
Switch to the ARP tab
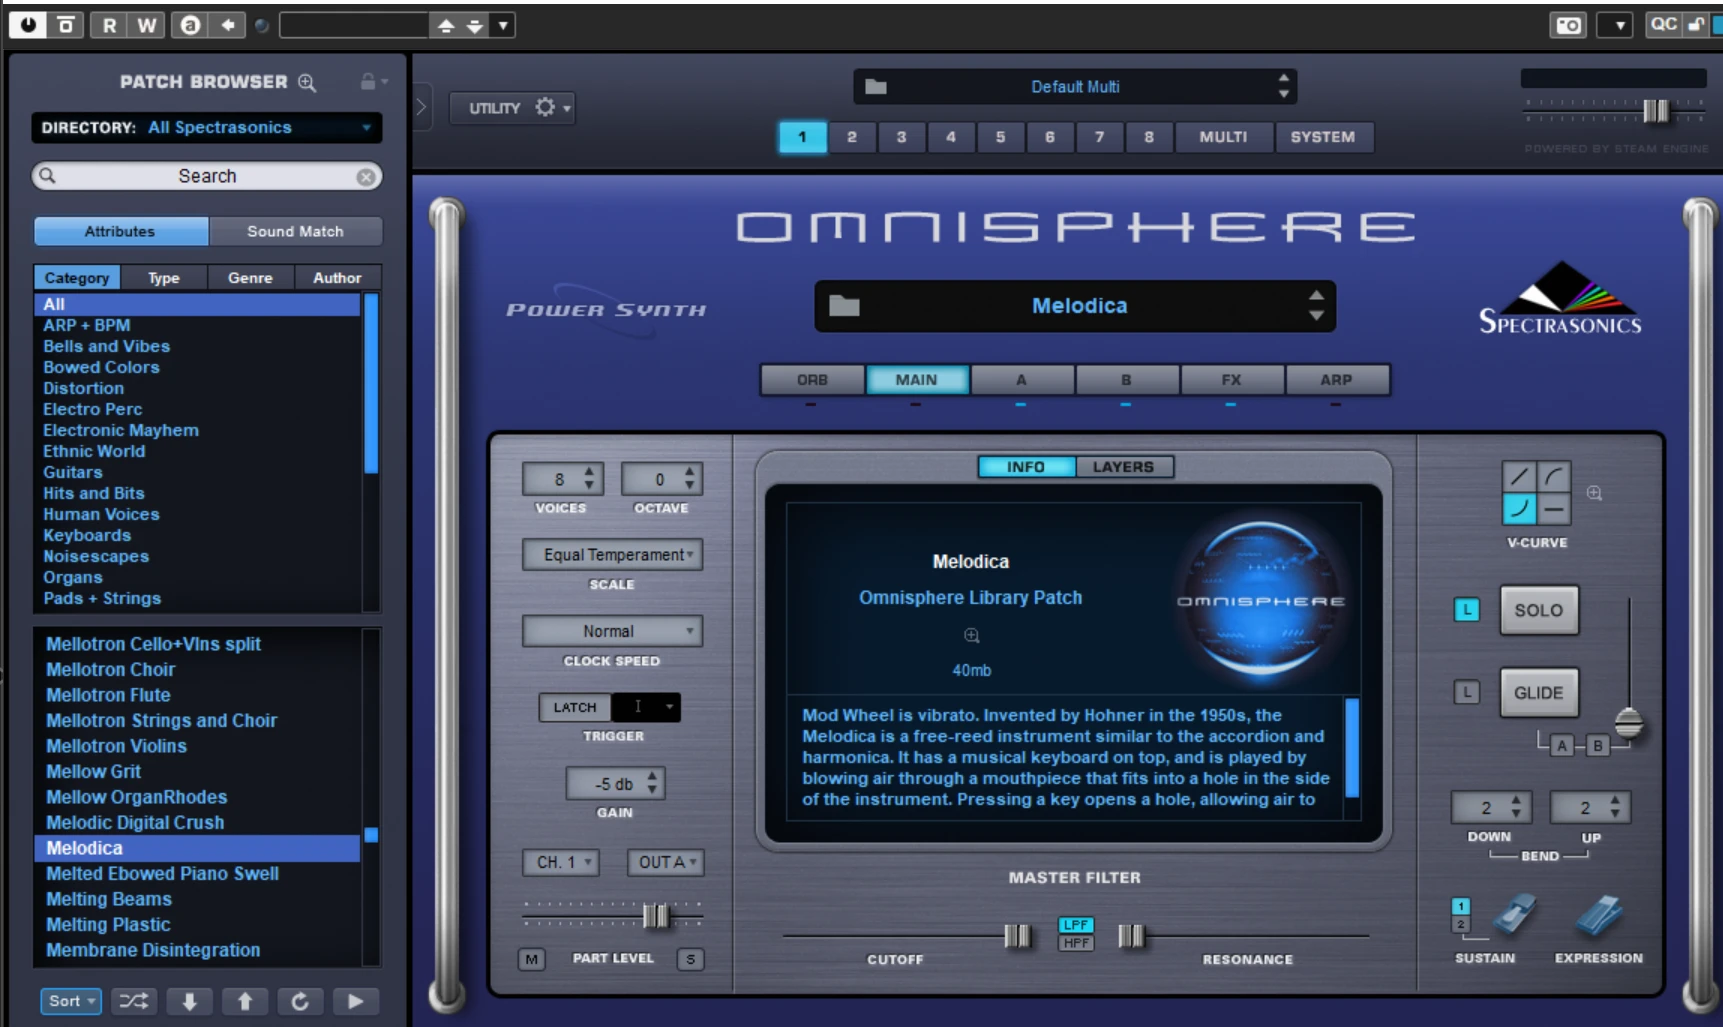[x=1336, y=380]
